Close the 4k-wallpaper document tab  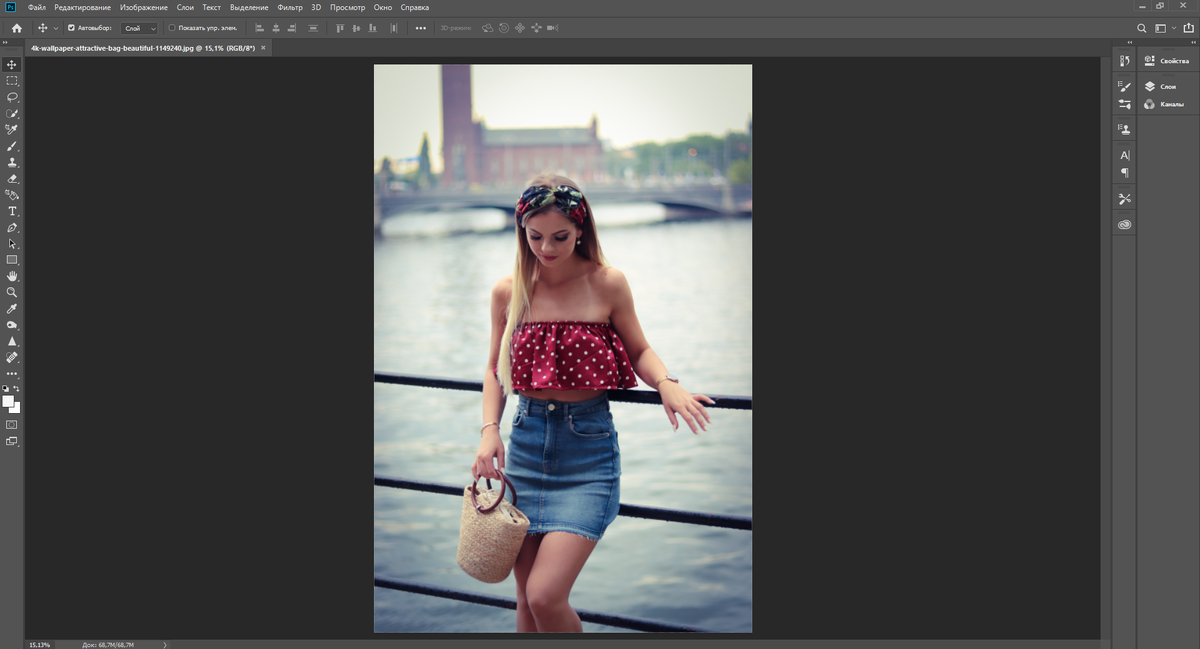coord(264,47)
